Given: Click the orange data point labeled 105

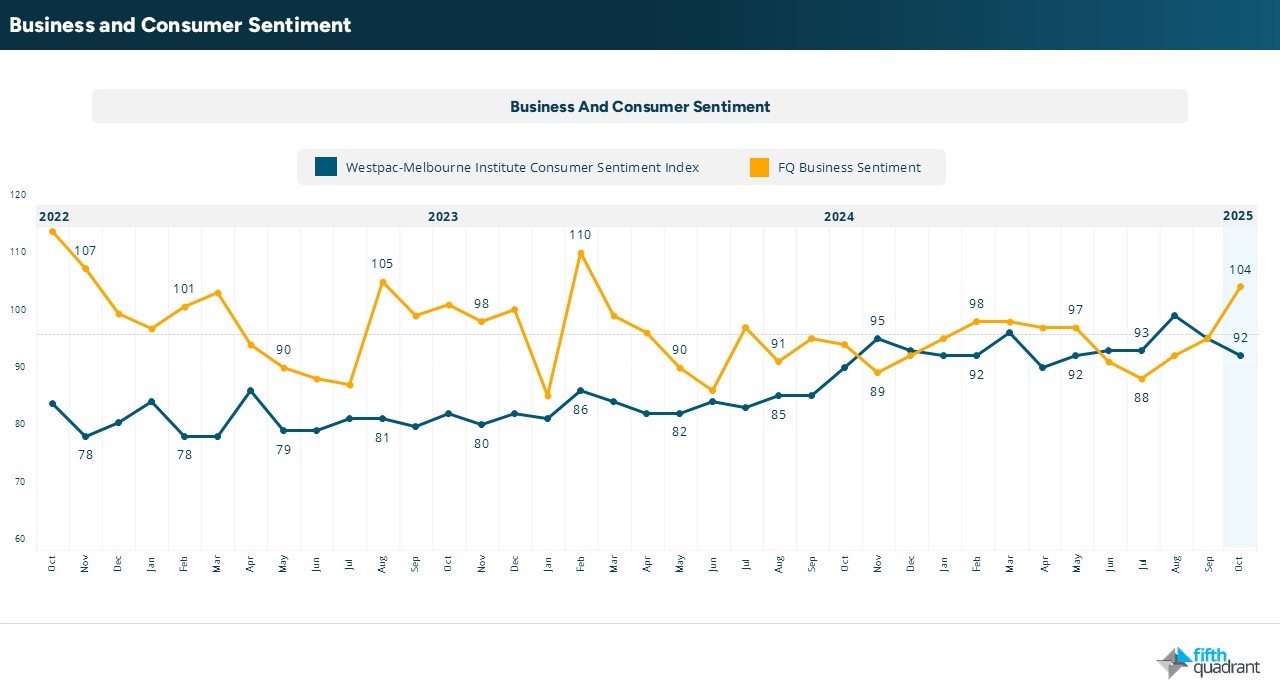Looking at the screenshot, I should pyautogui.click(x=382, y=282).
